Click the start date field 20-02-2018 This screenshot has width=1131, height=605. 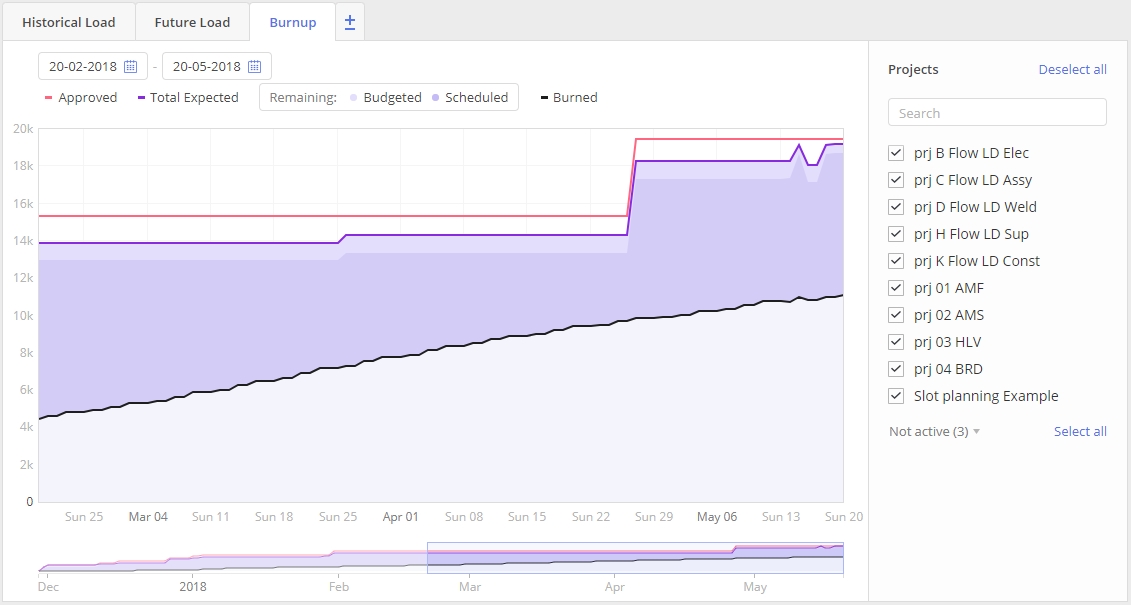93,66
